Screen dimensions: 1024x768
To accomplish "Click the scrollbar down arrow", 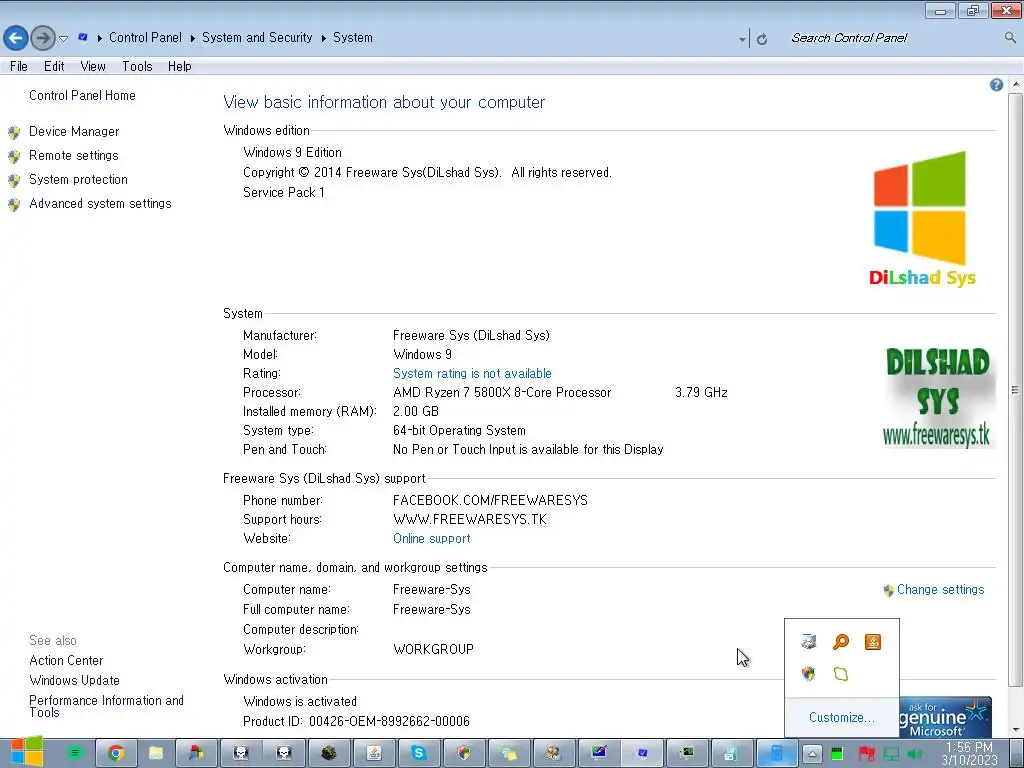I will pos(1016,730).
